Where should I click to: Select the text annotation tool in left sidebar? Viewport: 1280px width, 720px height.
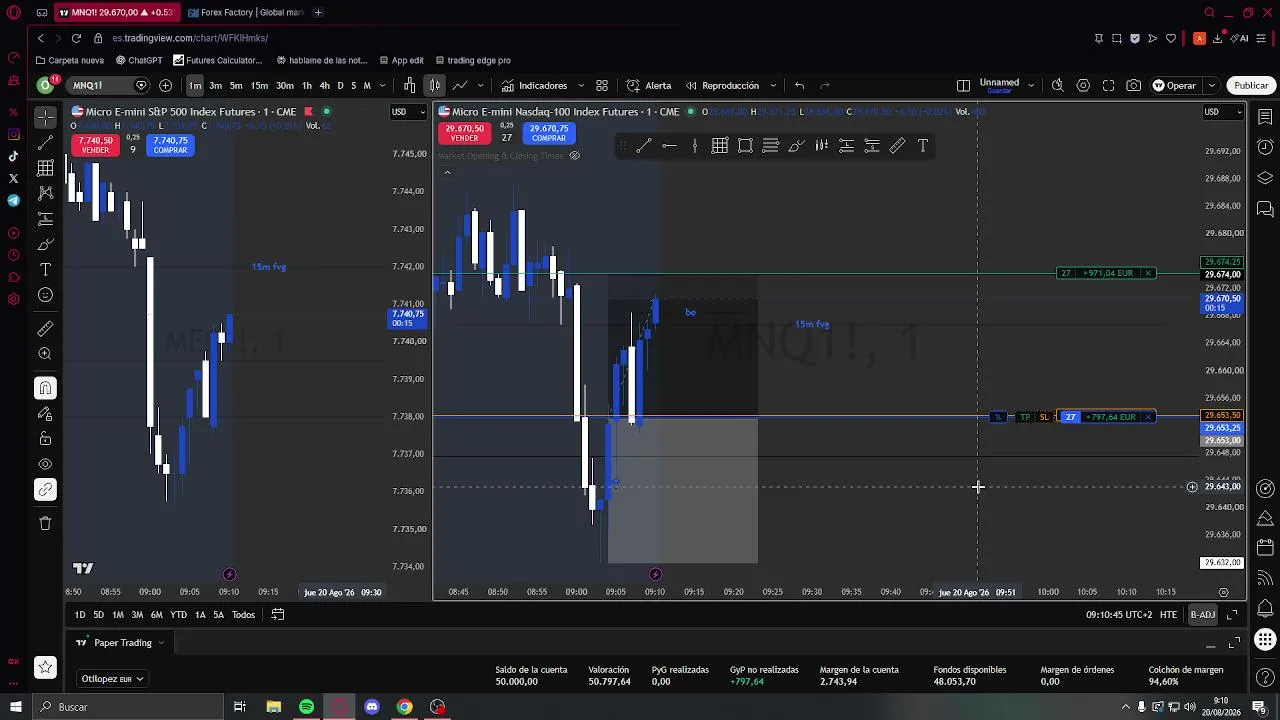click(x=45, y=270)
